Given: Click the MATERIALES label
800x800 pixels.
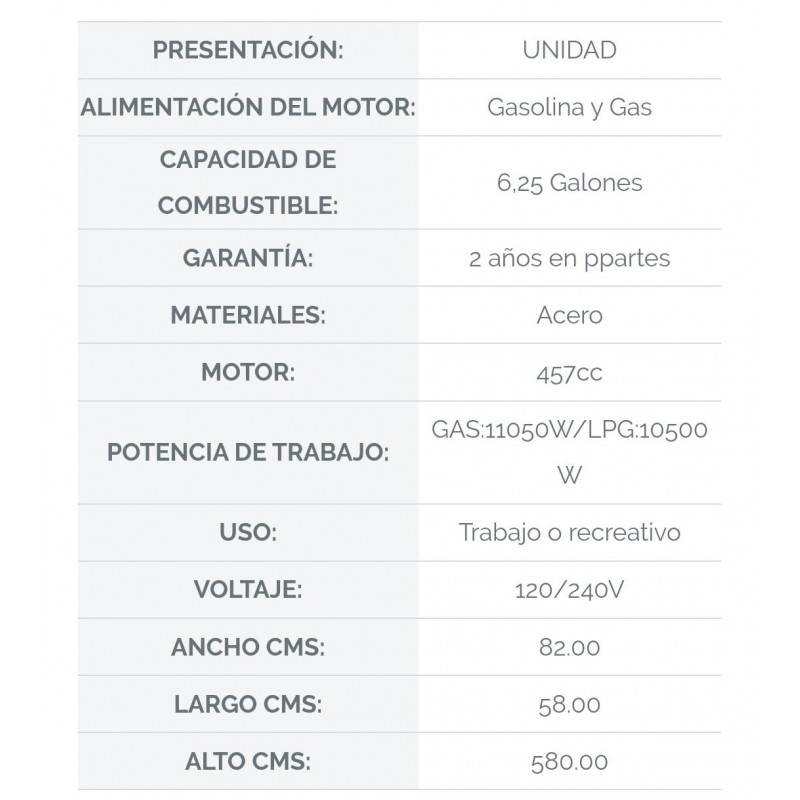Looking at the screenshot, I should (x=248, y=315).
